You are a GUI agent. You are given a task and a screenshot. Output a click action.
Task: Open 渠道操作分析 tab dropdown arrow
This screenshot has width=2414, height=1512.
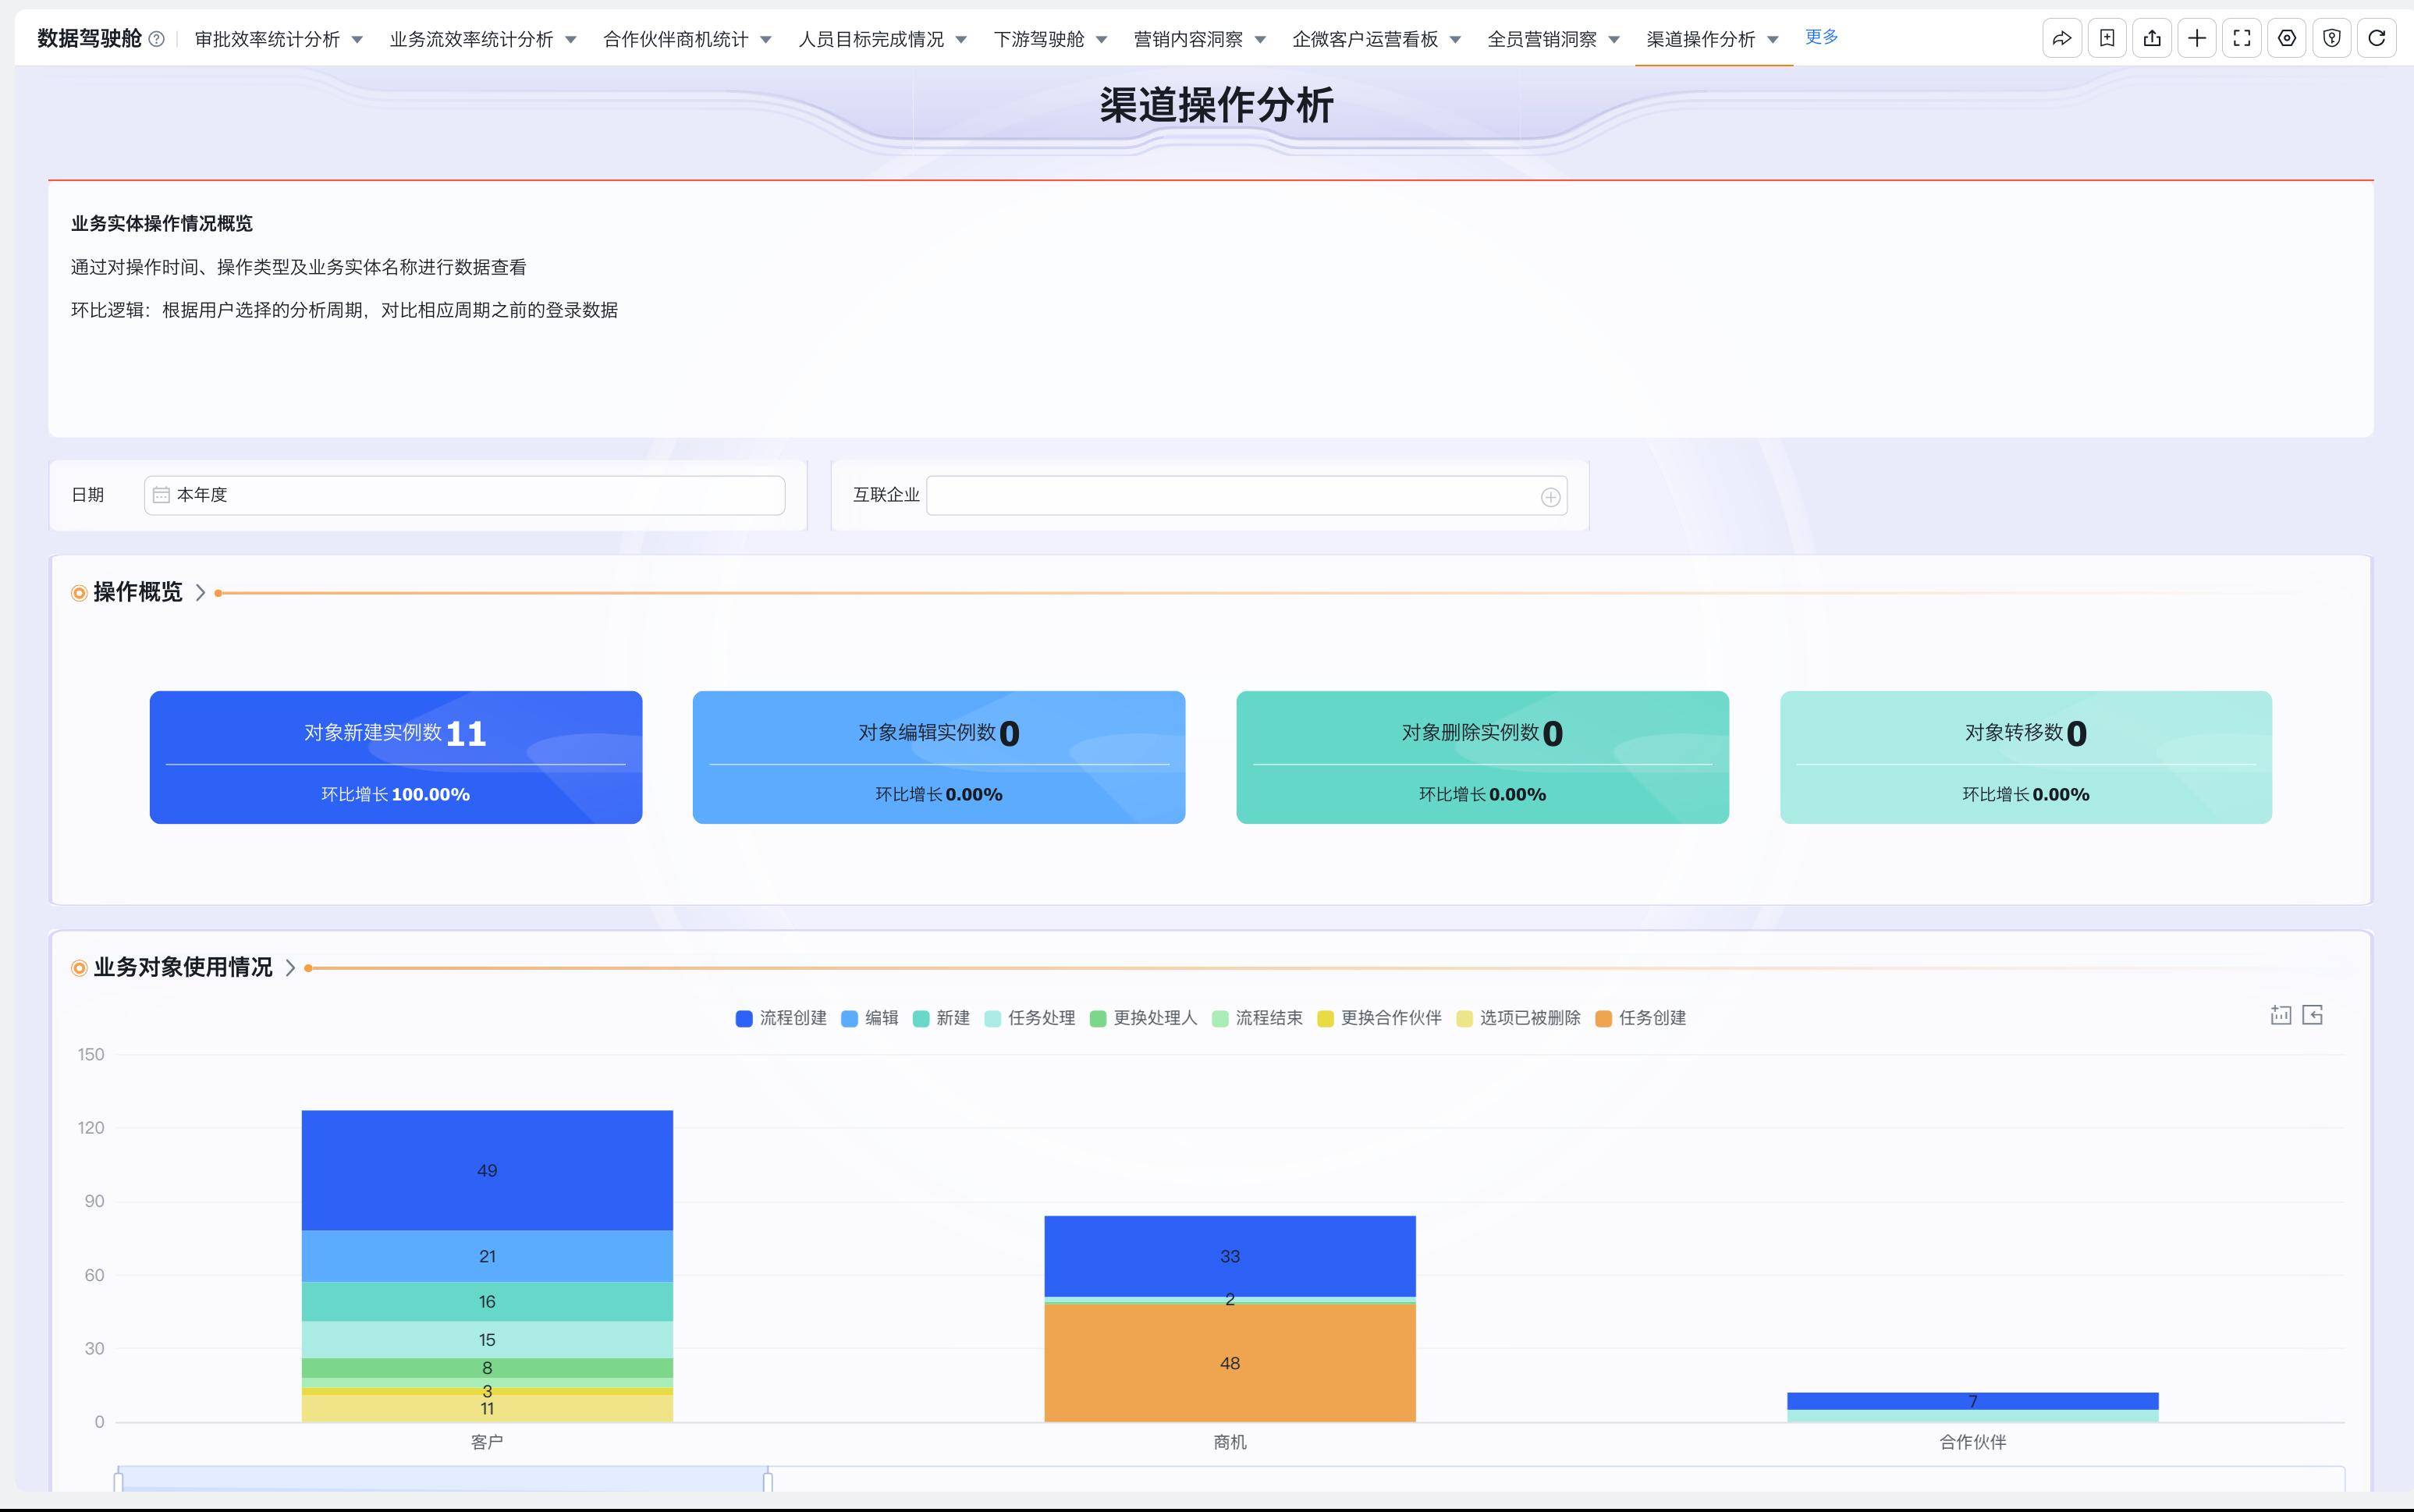[x=1773, y=40]
